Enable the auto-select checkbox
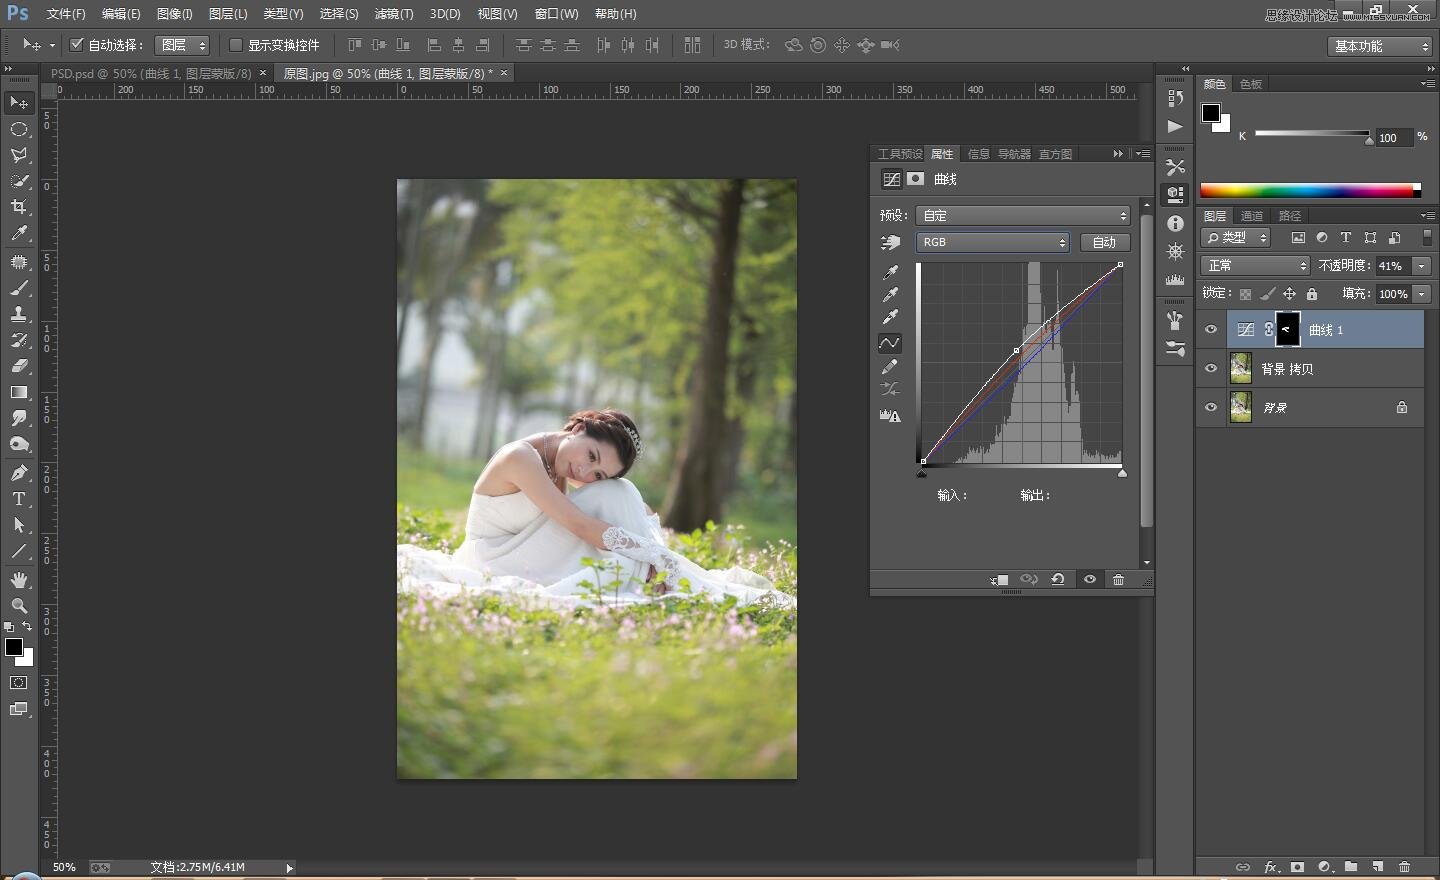The image size is (1440, 880). click(77, 45)
